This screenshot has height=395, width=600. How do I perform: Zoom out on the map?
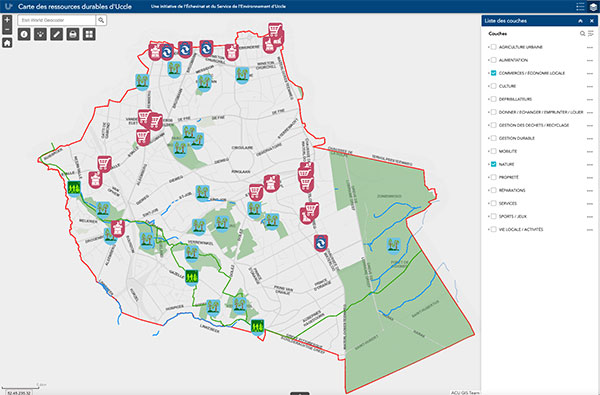click(x=7, y=29)
